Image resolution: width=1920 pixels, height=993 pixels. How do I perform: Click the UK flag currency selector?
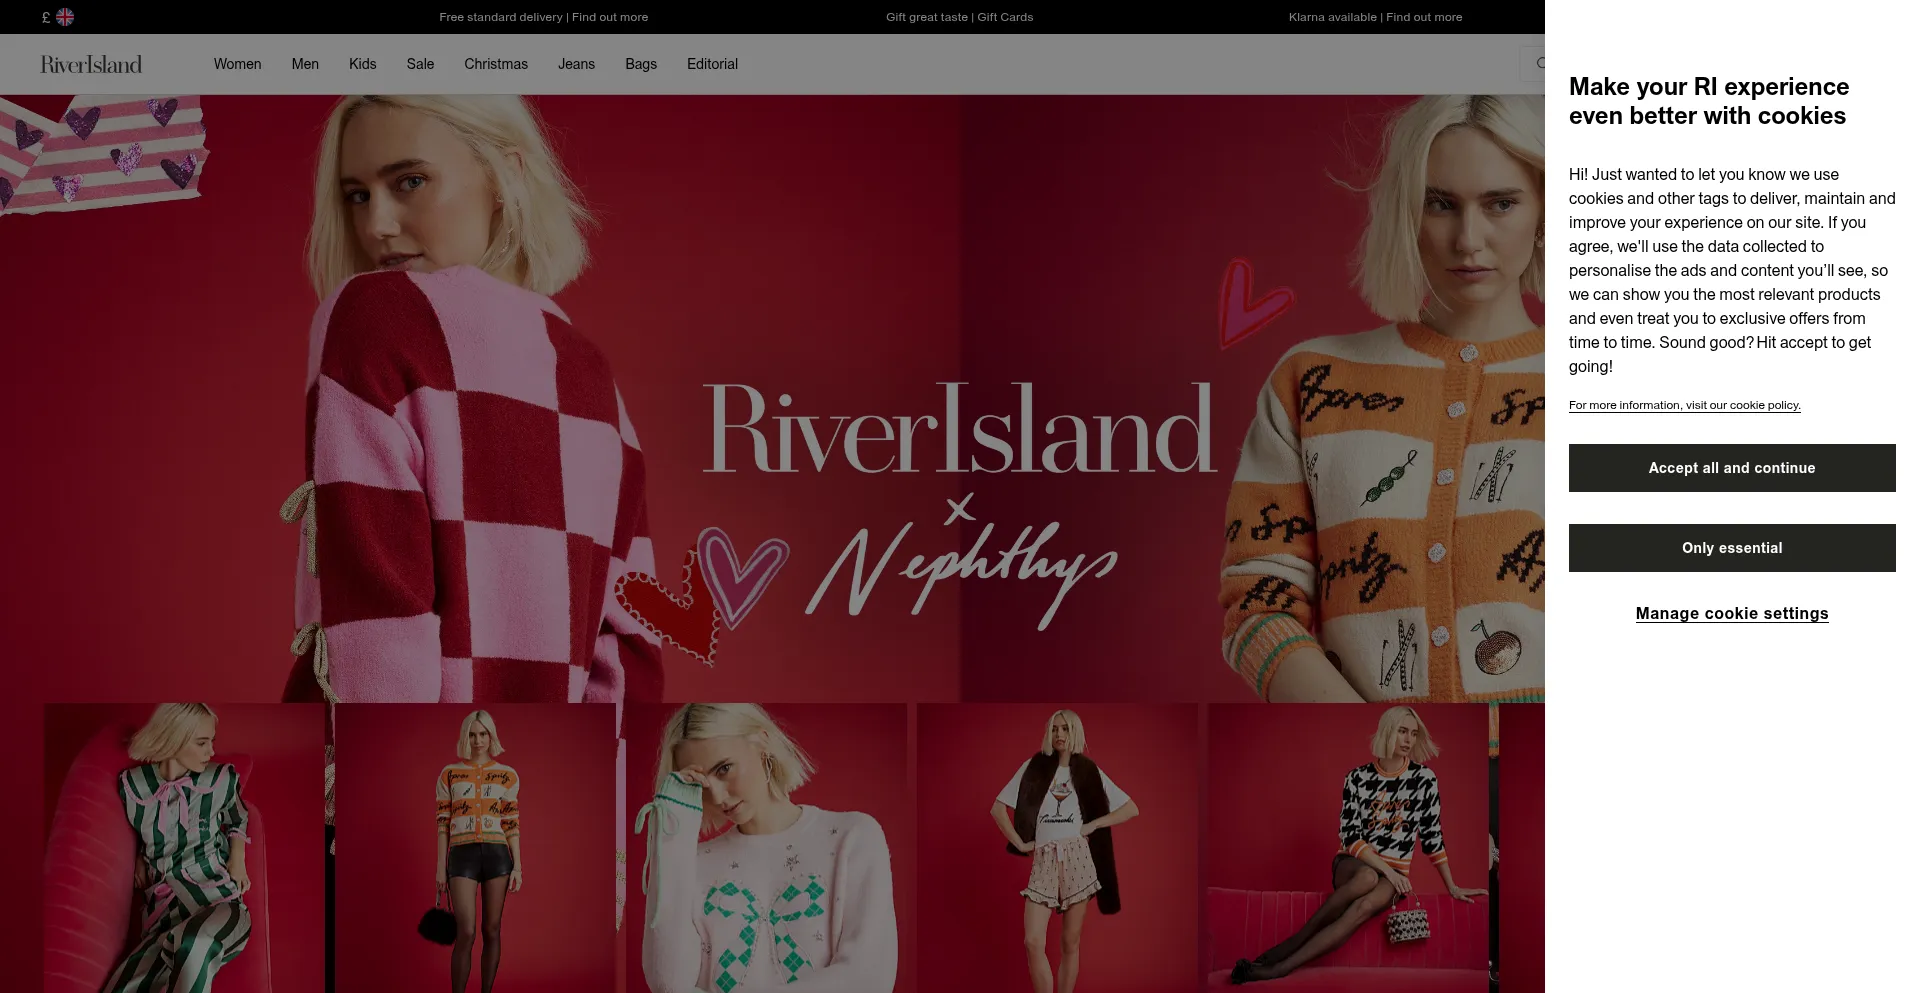tap(58, 17)
